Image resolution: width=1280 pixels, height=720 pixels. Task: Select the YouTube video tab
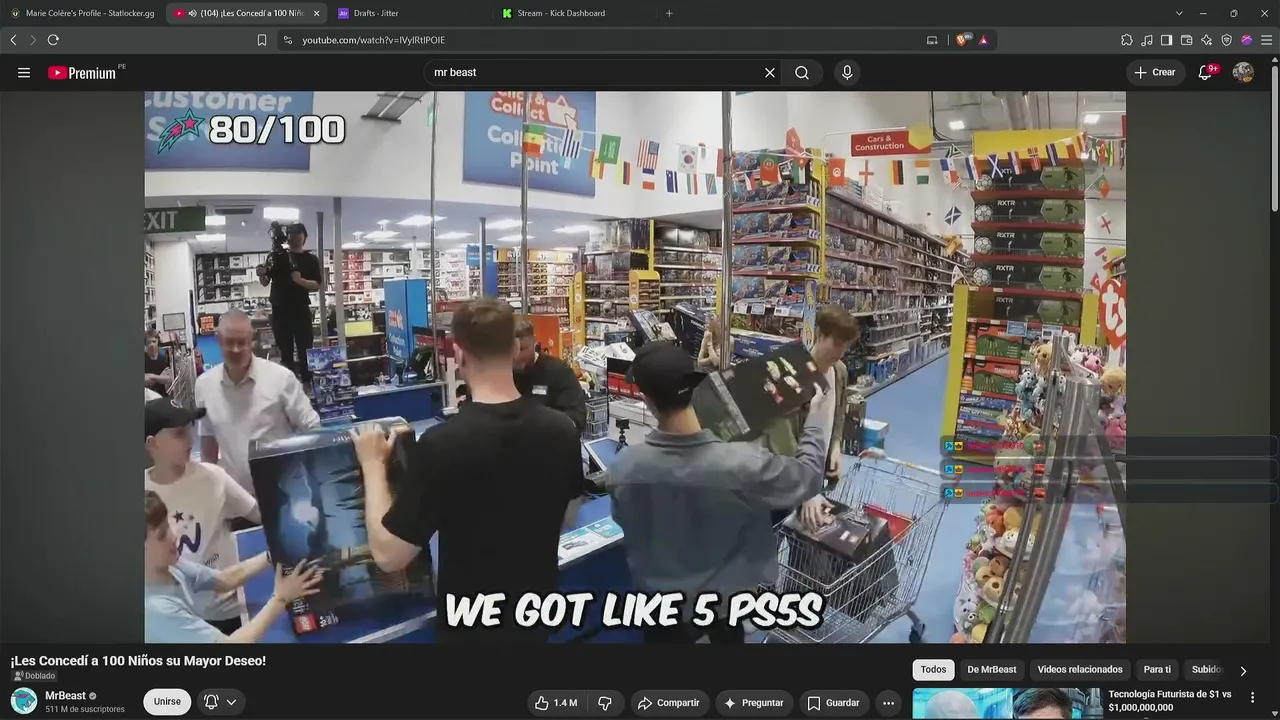(247, 13)
